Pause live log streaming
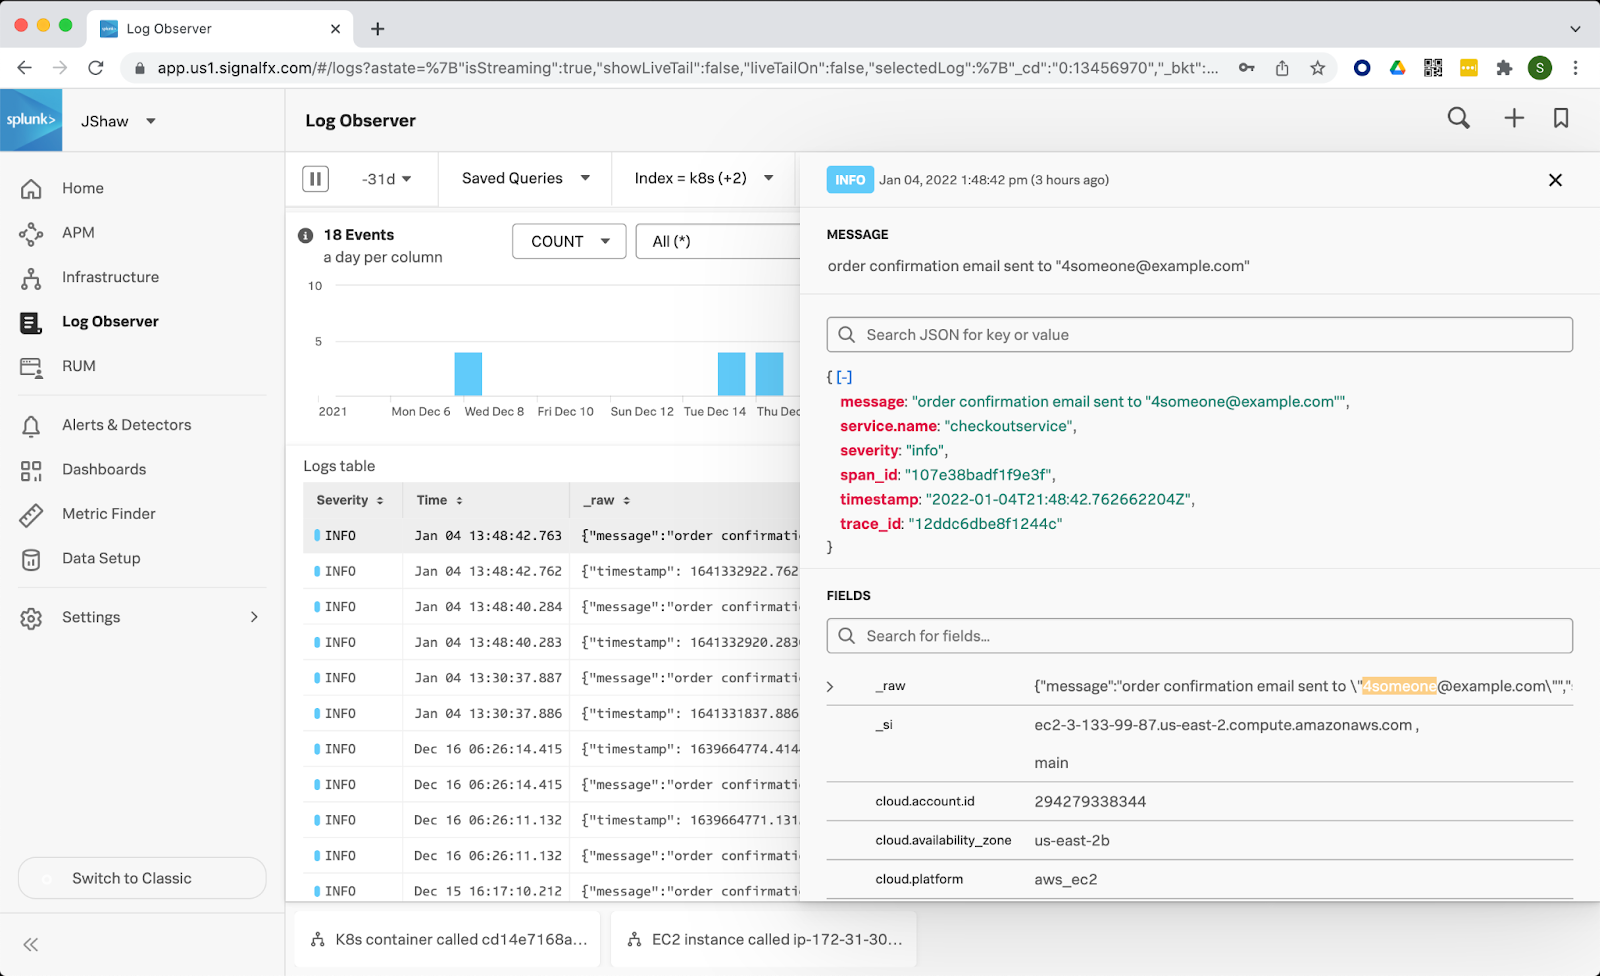The height and width of the screenshot is (976, 1600). point(315,178)
